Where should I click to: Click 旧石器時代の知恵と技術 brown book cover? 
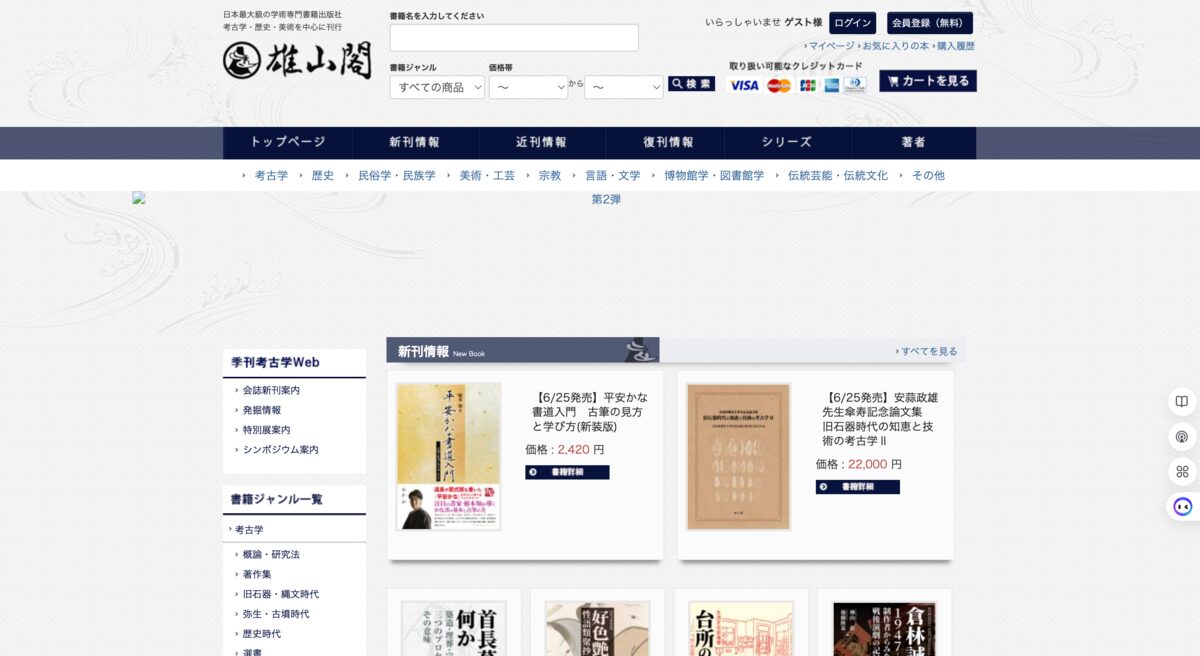[x=738, y=456]
